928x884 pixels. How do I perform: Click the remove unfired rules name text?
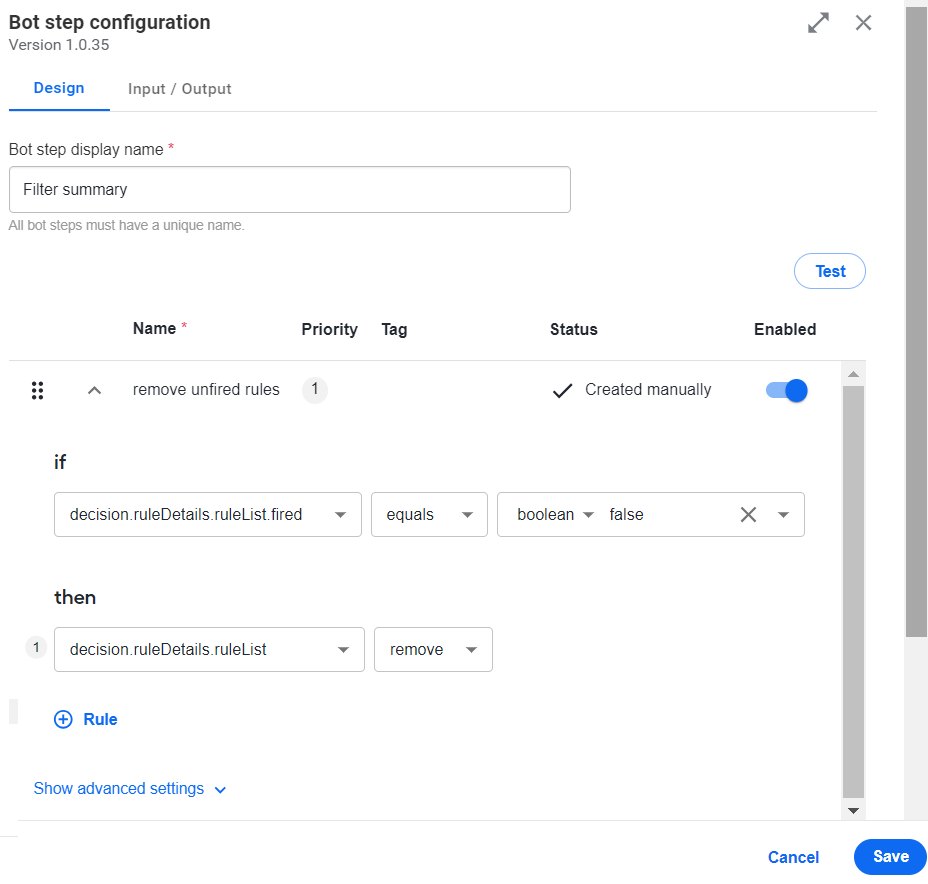206,389
